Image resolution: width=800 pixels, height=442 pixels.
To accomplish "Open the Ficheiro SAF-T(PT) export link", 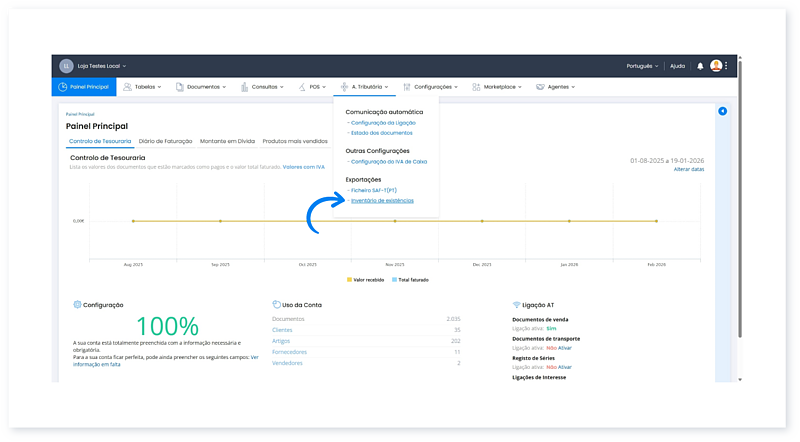I will click(377, 189).
